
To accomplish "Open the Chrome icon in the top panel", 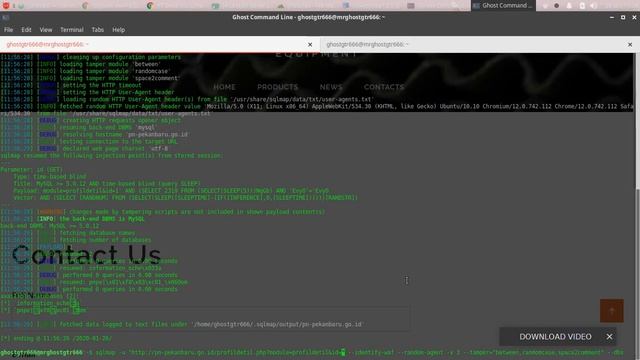I will [150, 6].
